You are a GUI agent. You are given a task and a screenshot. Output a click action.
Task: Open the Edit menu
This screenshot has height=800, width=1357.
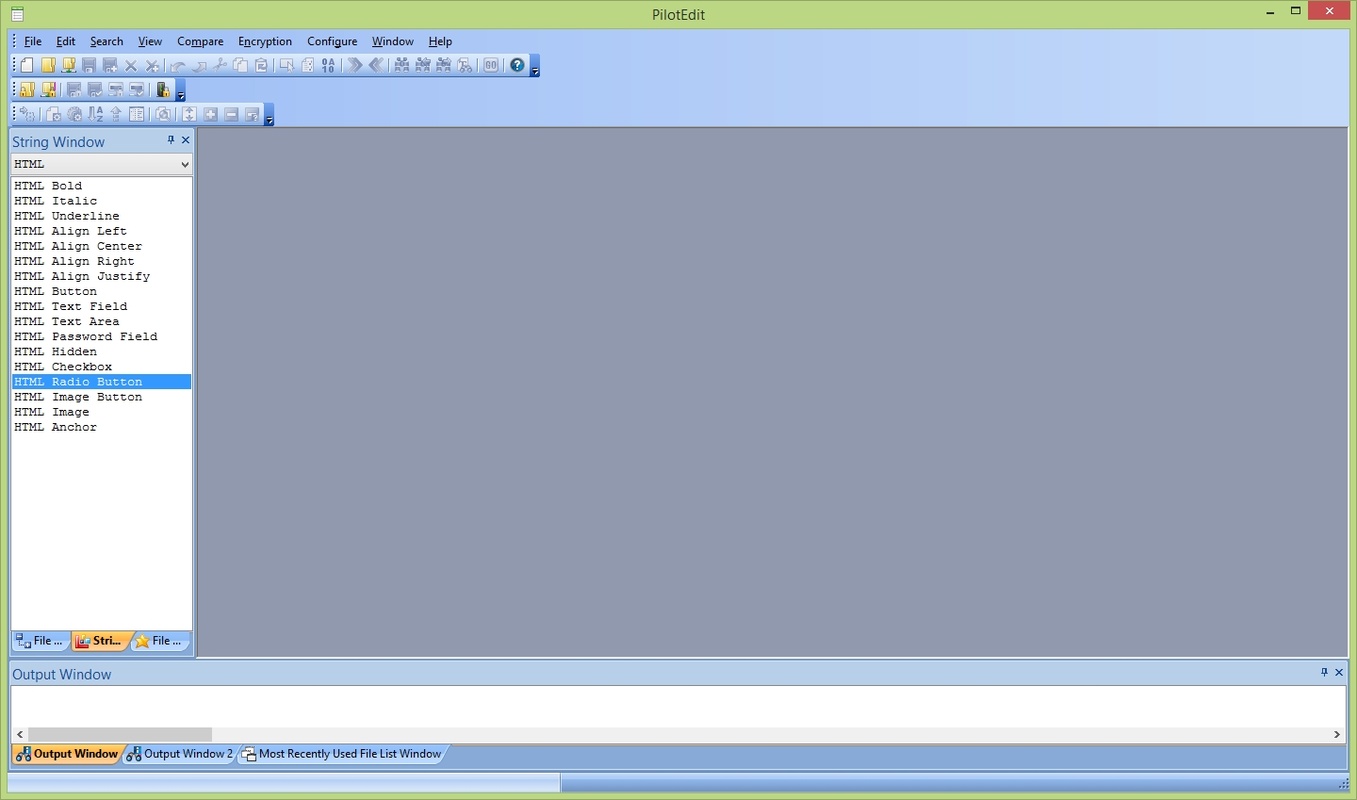pos(66,41)
